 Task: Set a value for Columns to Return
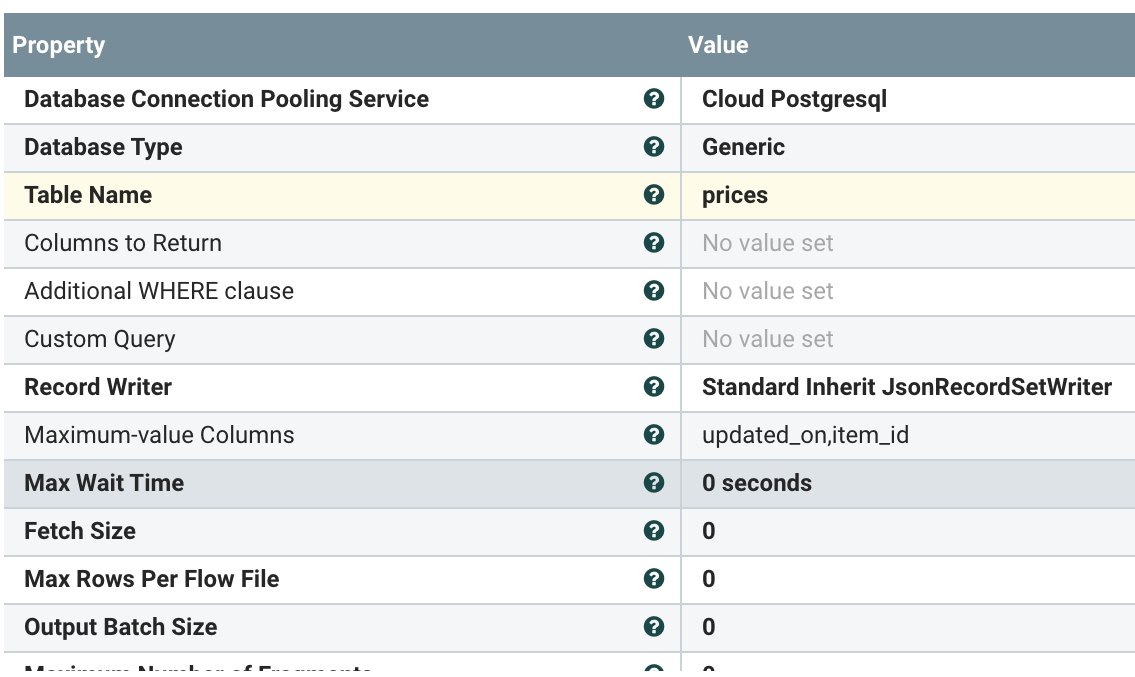[767, 243]
